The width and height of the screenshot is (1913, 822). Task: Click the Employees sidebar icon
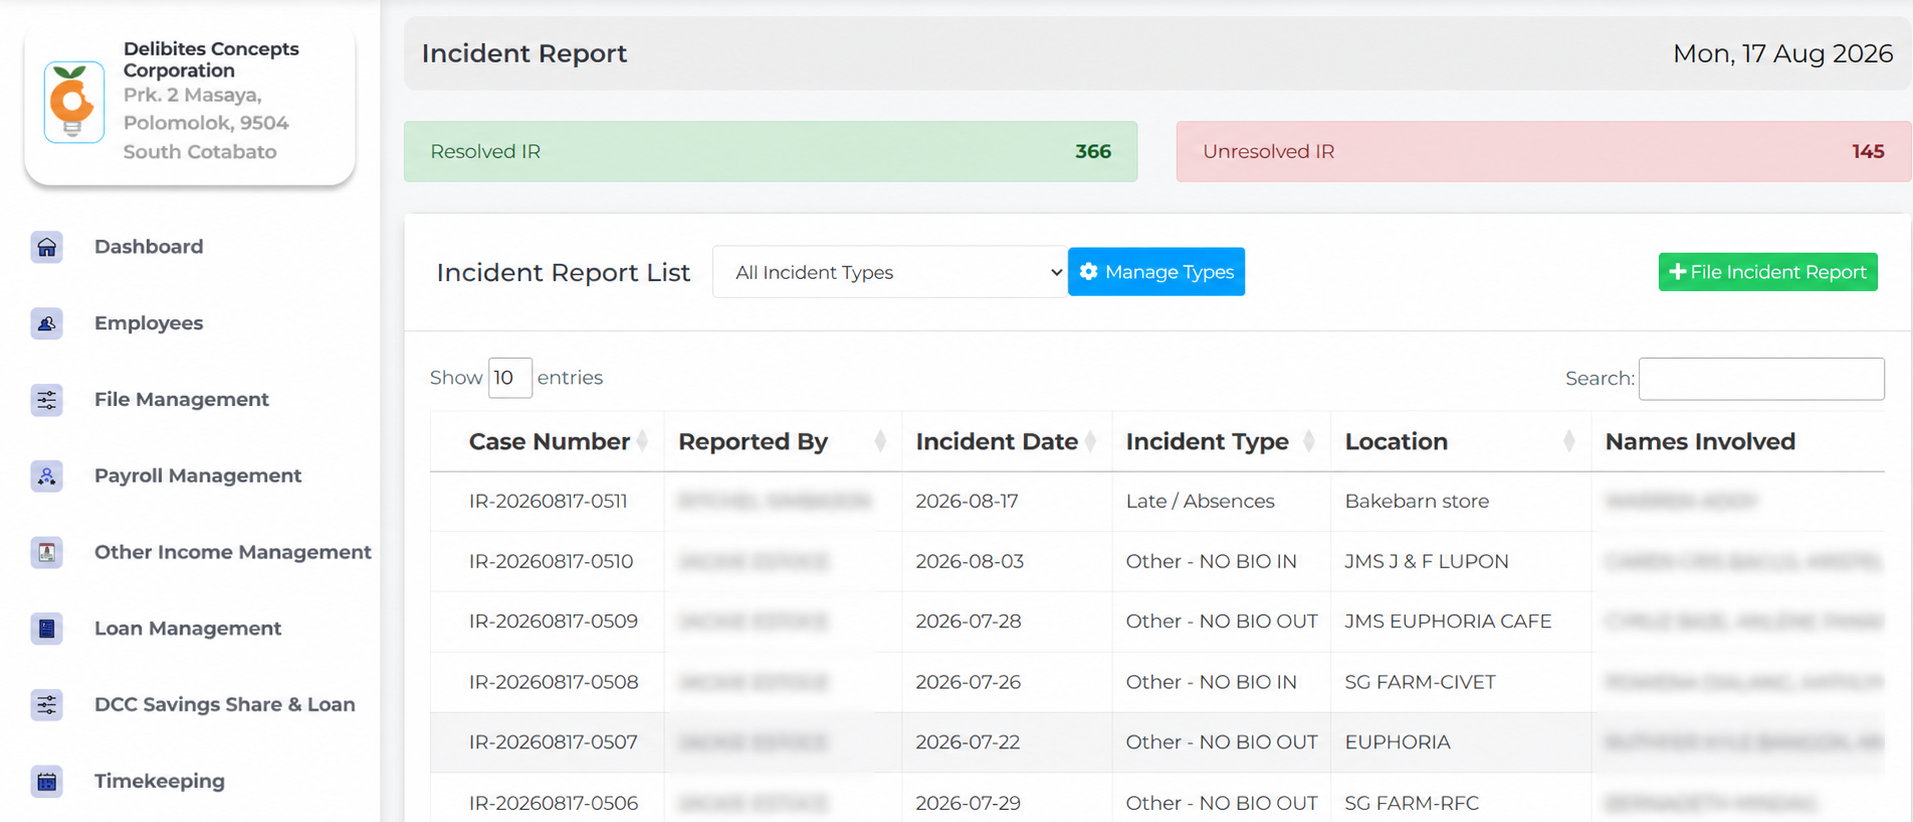(47, 323)
